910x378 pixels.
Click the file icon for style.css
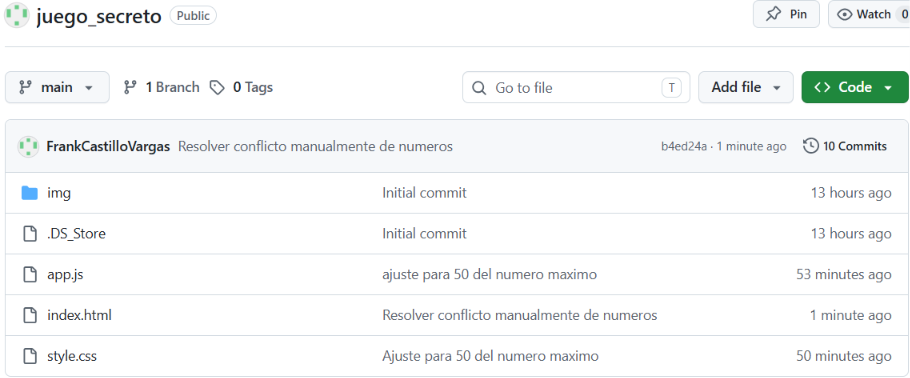tap(30, 356)
